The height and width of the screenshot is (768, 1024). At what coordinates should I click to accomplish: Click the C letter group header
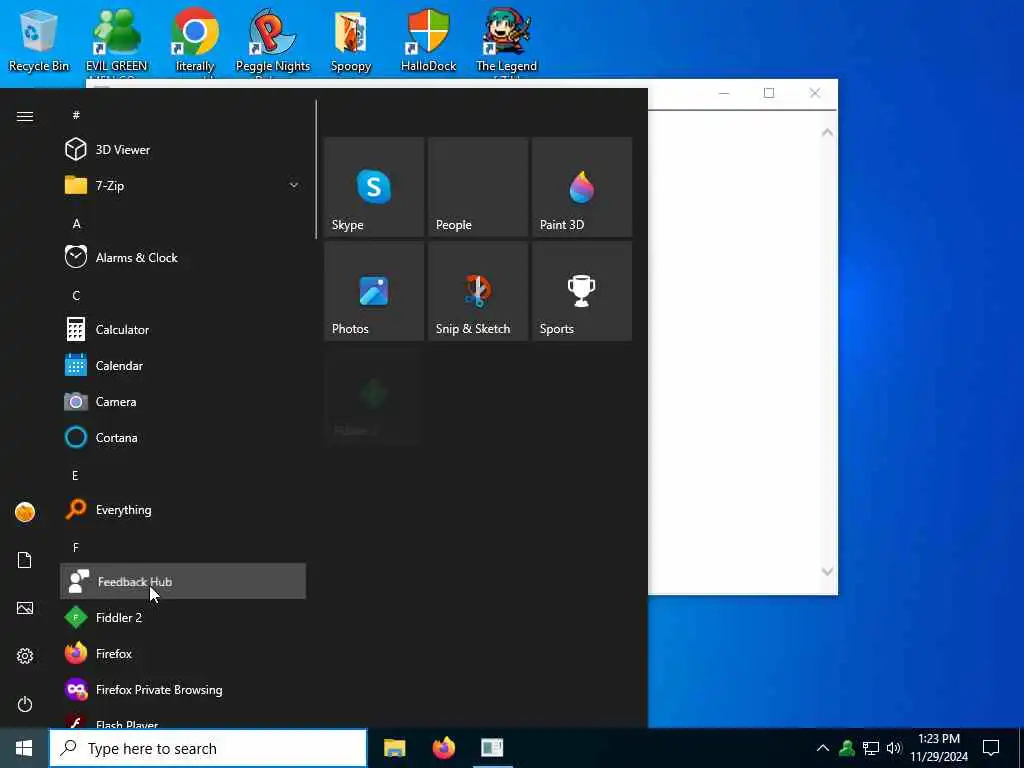coord(76,295)
